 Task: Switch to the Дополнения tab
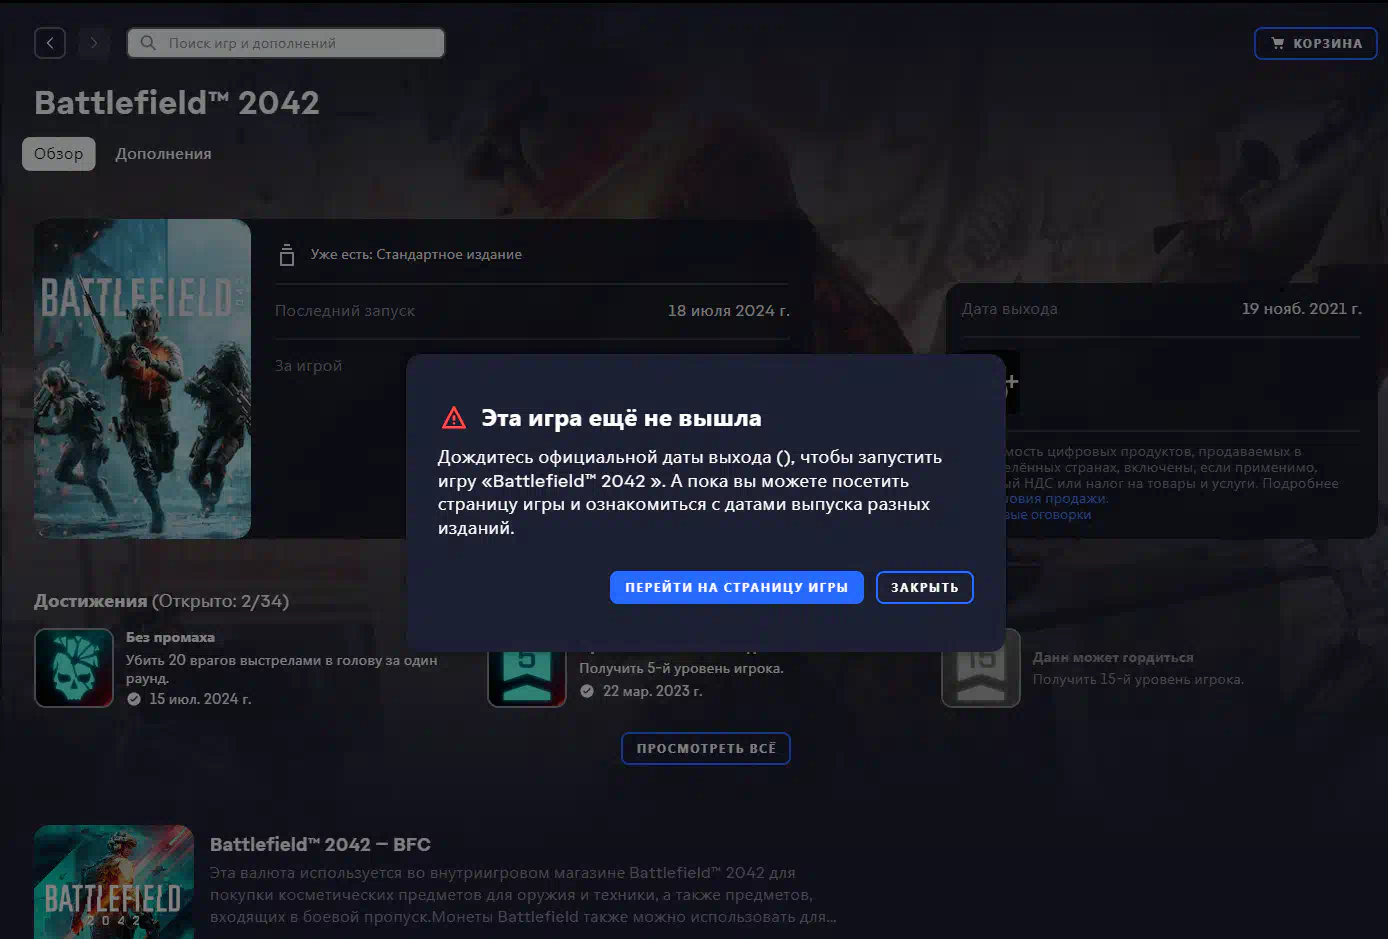[163, 154]
